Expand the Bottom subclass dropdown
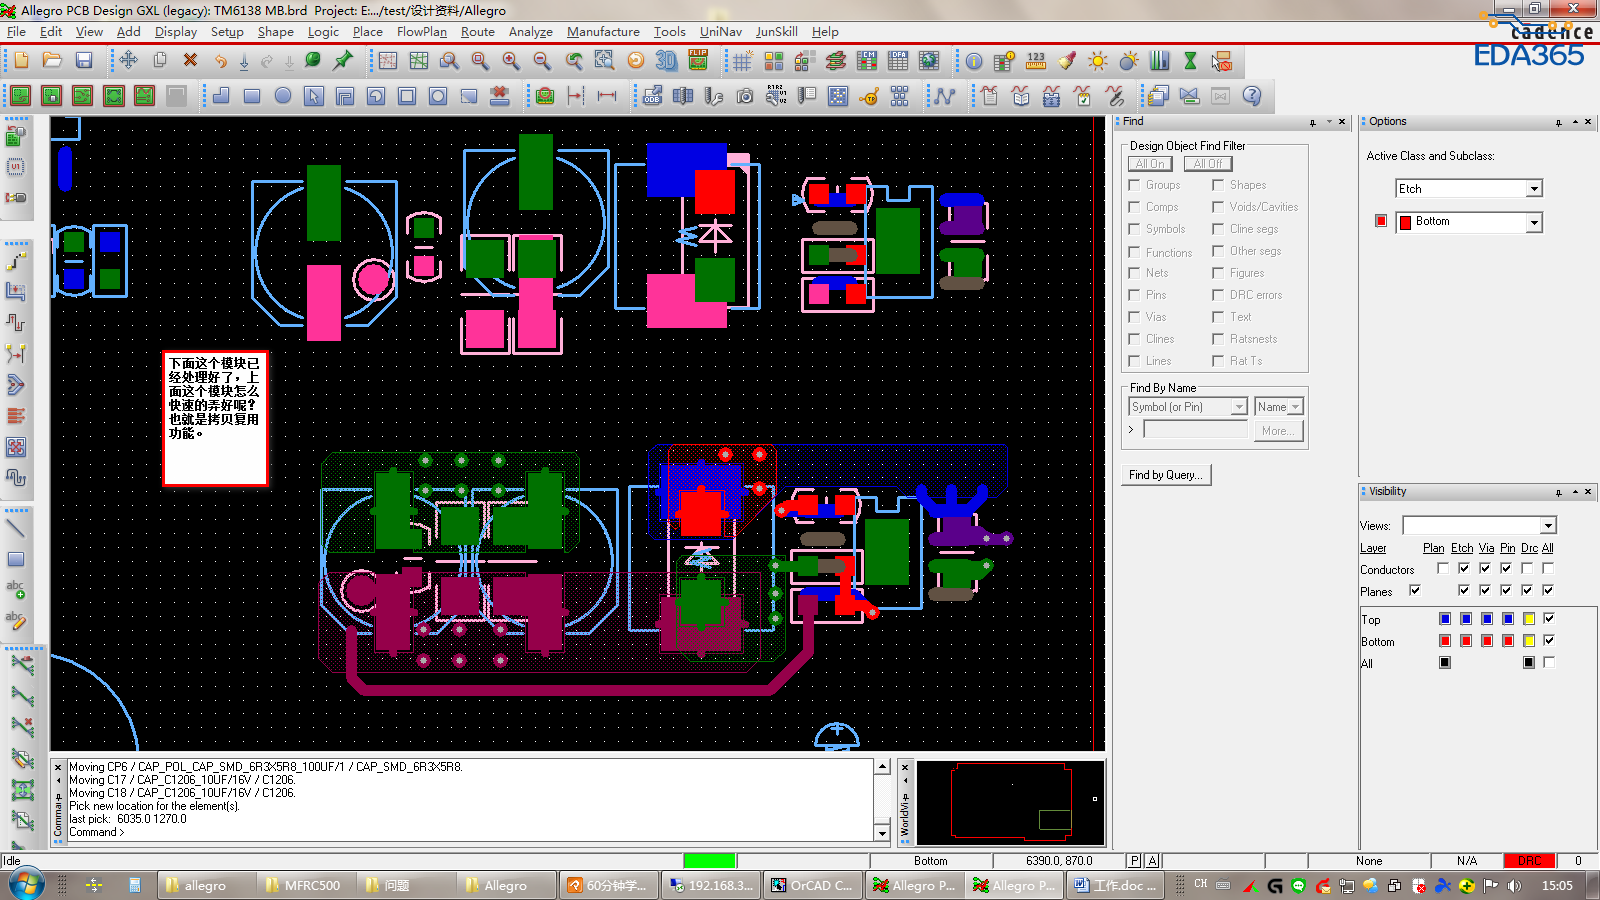The height and width of the screenshot is (900, 1600). pos(1534,223)
